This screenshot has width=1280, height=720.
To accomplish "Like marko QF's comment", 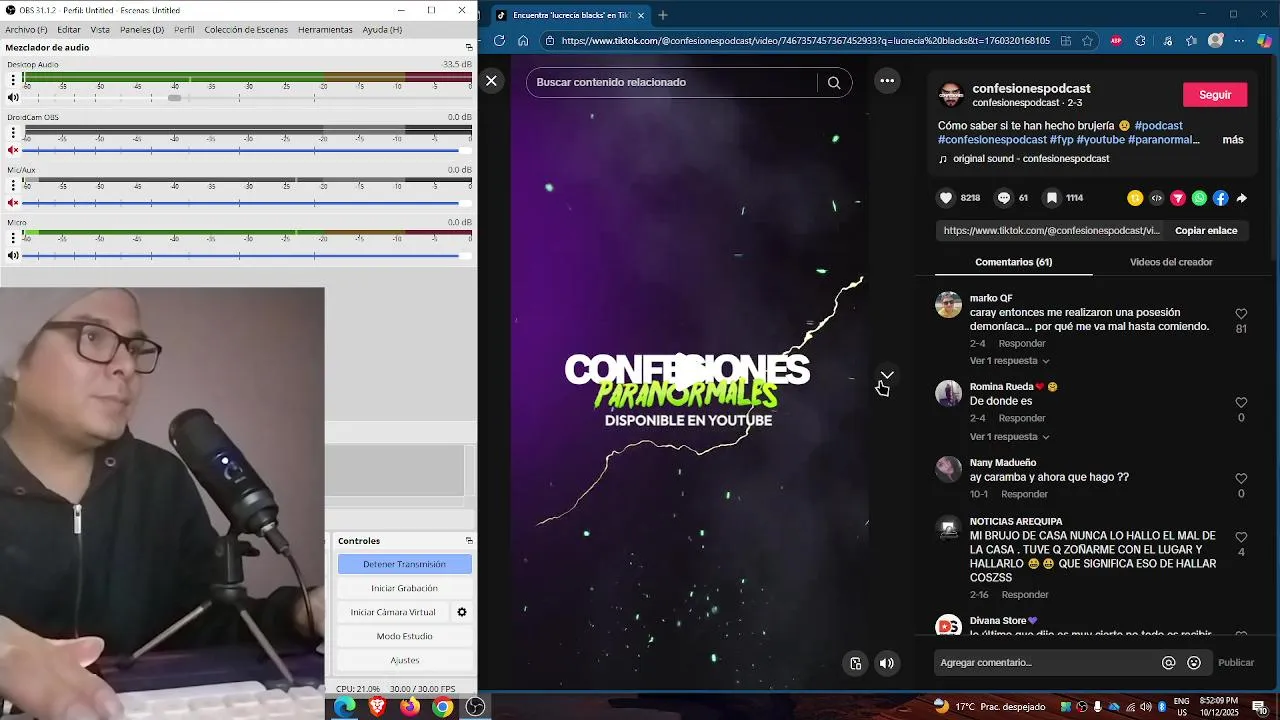I will (x=1241, y=314).
